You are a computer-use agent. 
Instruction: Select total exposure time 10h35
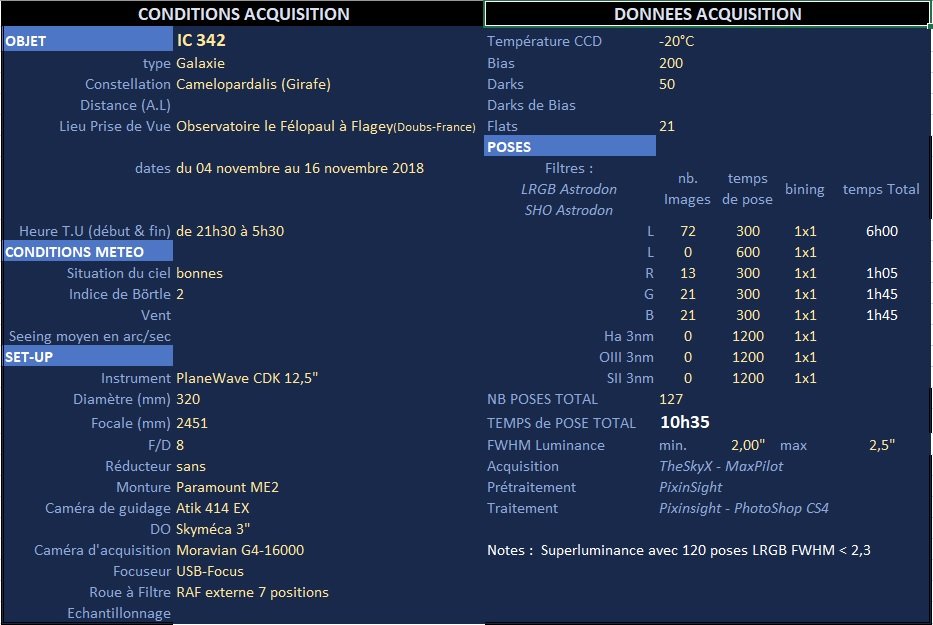(x=685, y=423)
